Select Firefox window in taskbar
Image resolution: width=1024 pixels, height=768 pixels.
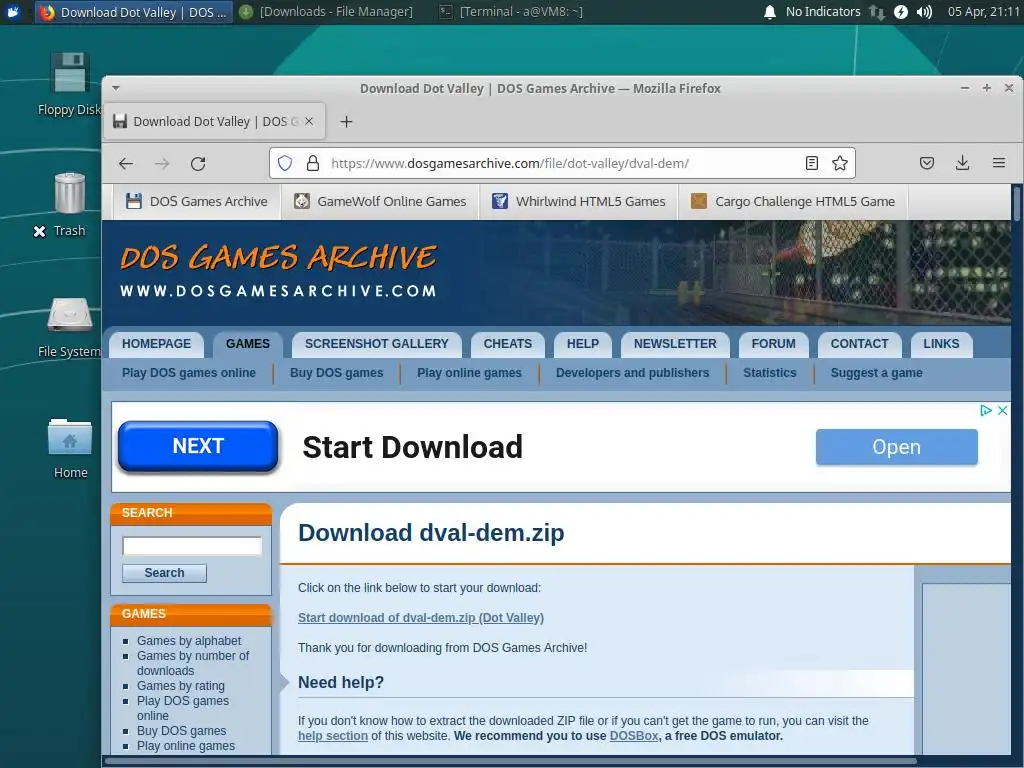pyautogui.click(x=133, y=12)
